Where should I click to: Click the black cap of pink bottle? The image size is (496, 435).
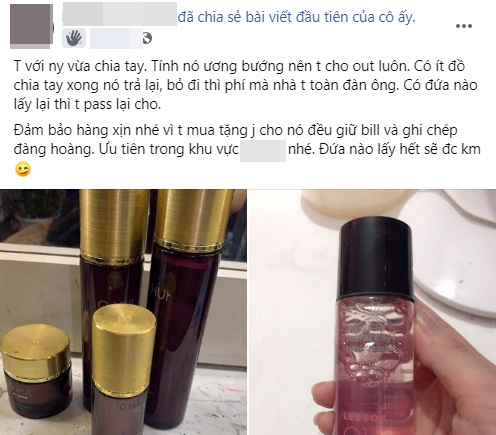376,257
